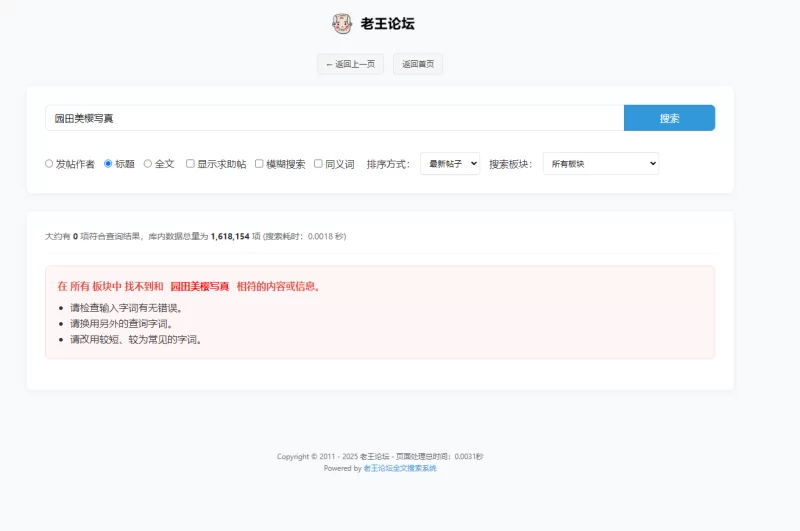Select the 发帖作者 radio button

point(49,164)
